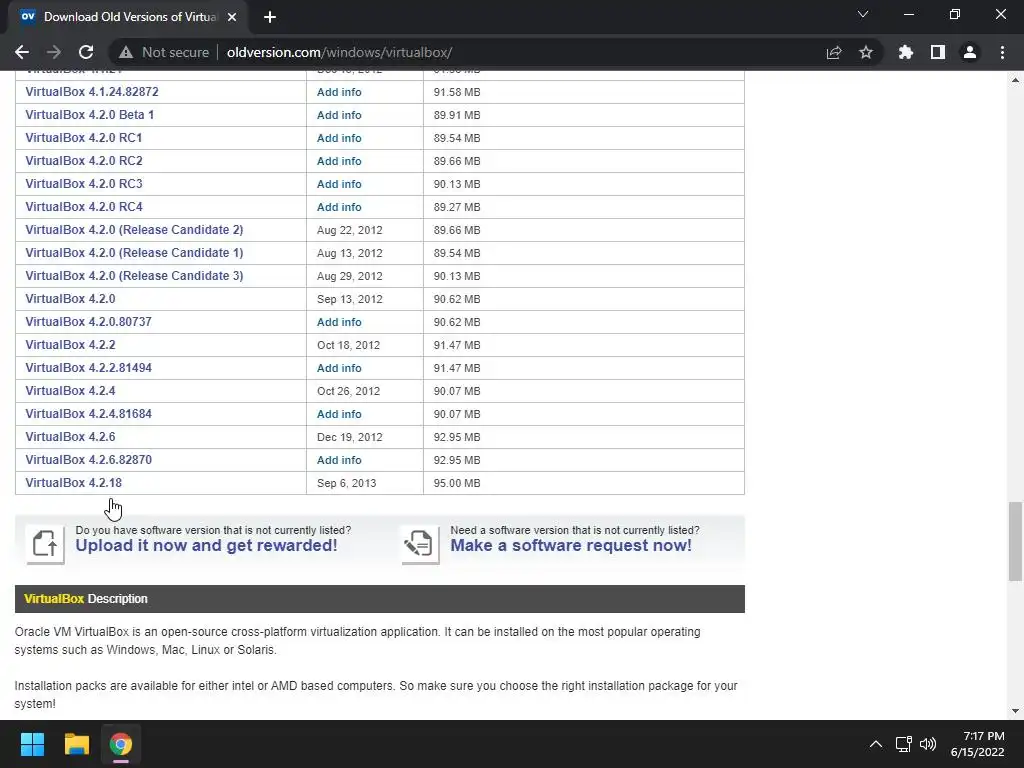Screen dimensions: 1024x768
Task: Open VirtualBox 4.2.0 RC3 link
Action: [x=84, y=184]
